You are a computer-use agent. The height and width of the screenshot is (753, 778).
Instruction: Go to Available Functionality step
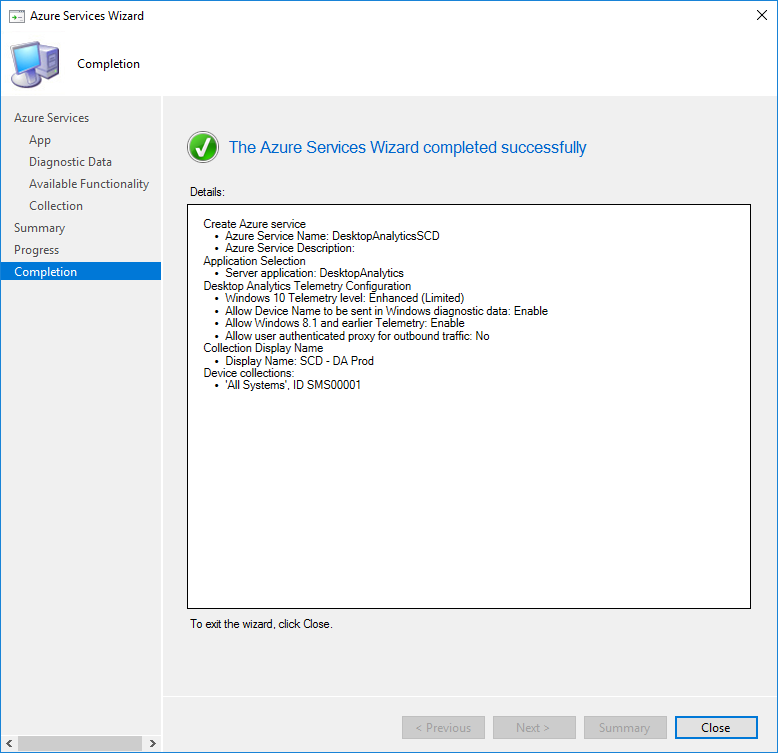point(89,184)
